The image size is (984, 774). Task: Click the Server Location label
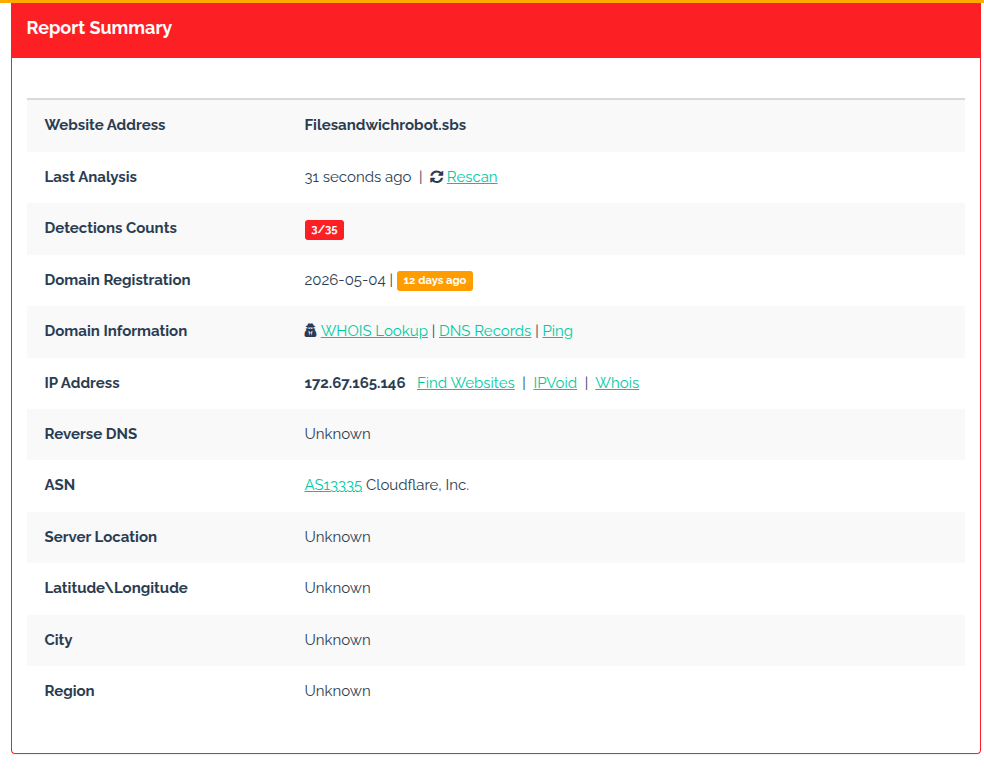click(100, 537)
